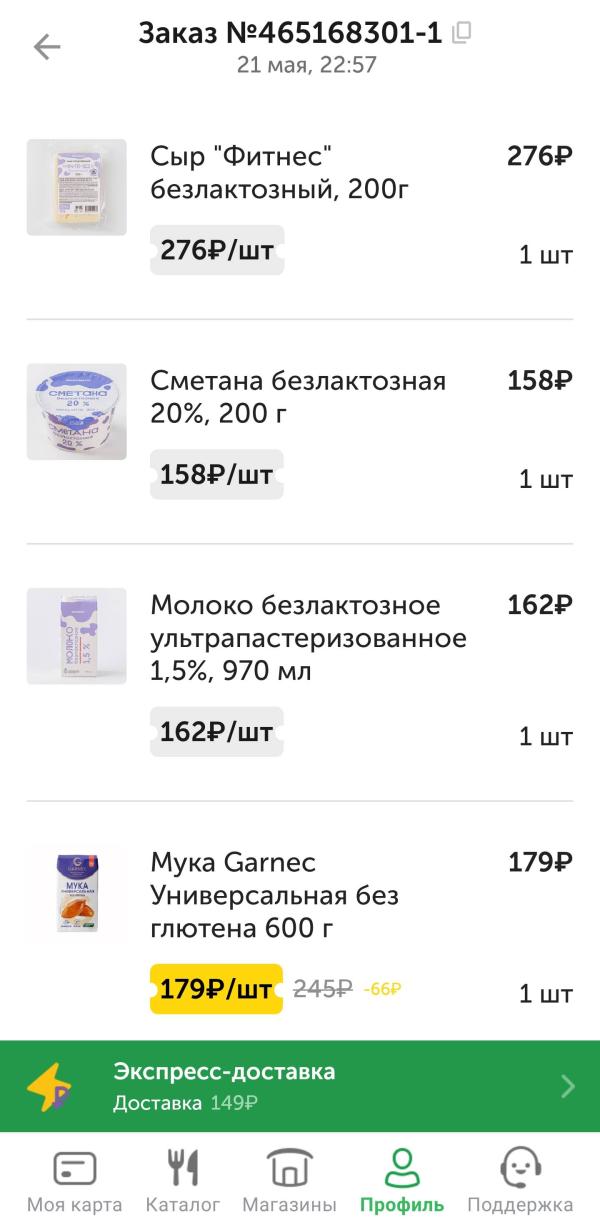The height and width of the screenshot is (1227, 600).
Task: Open Профиль person icon
Action: 402,1169
